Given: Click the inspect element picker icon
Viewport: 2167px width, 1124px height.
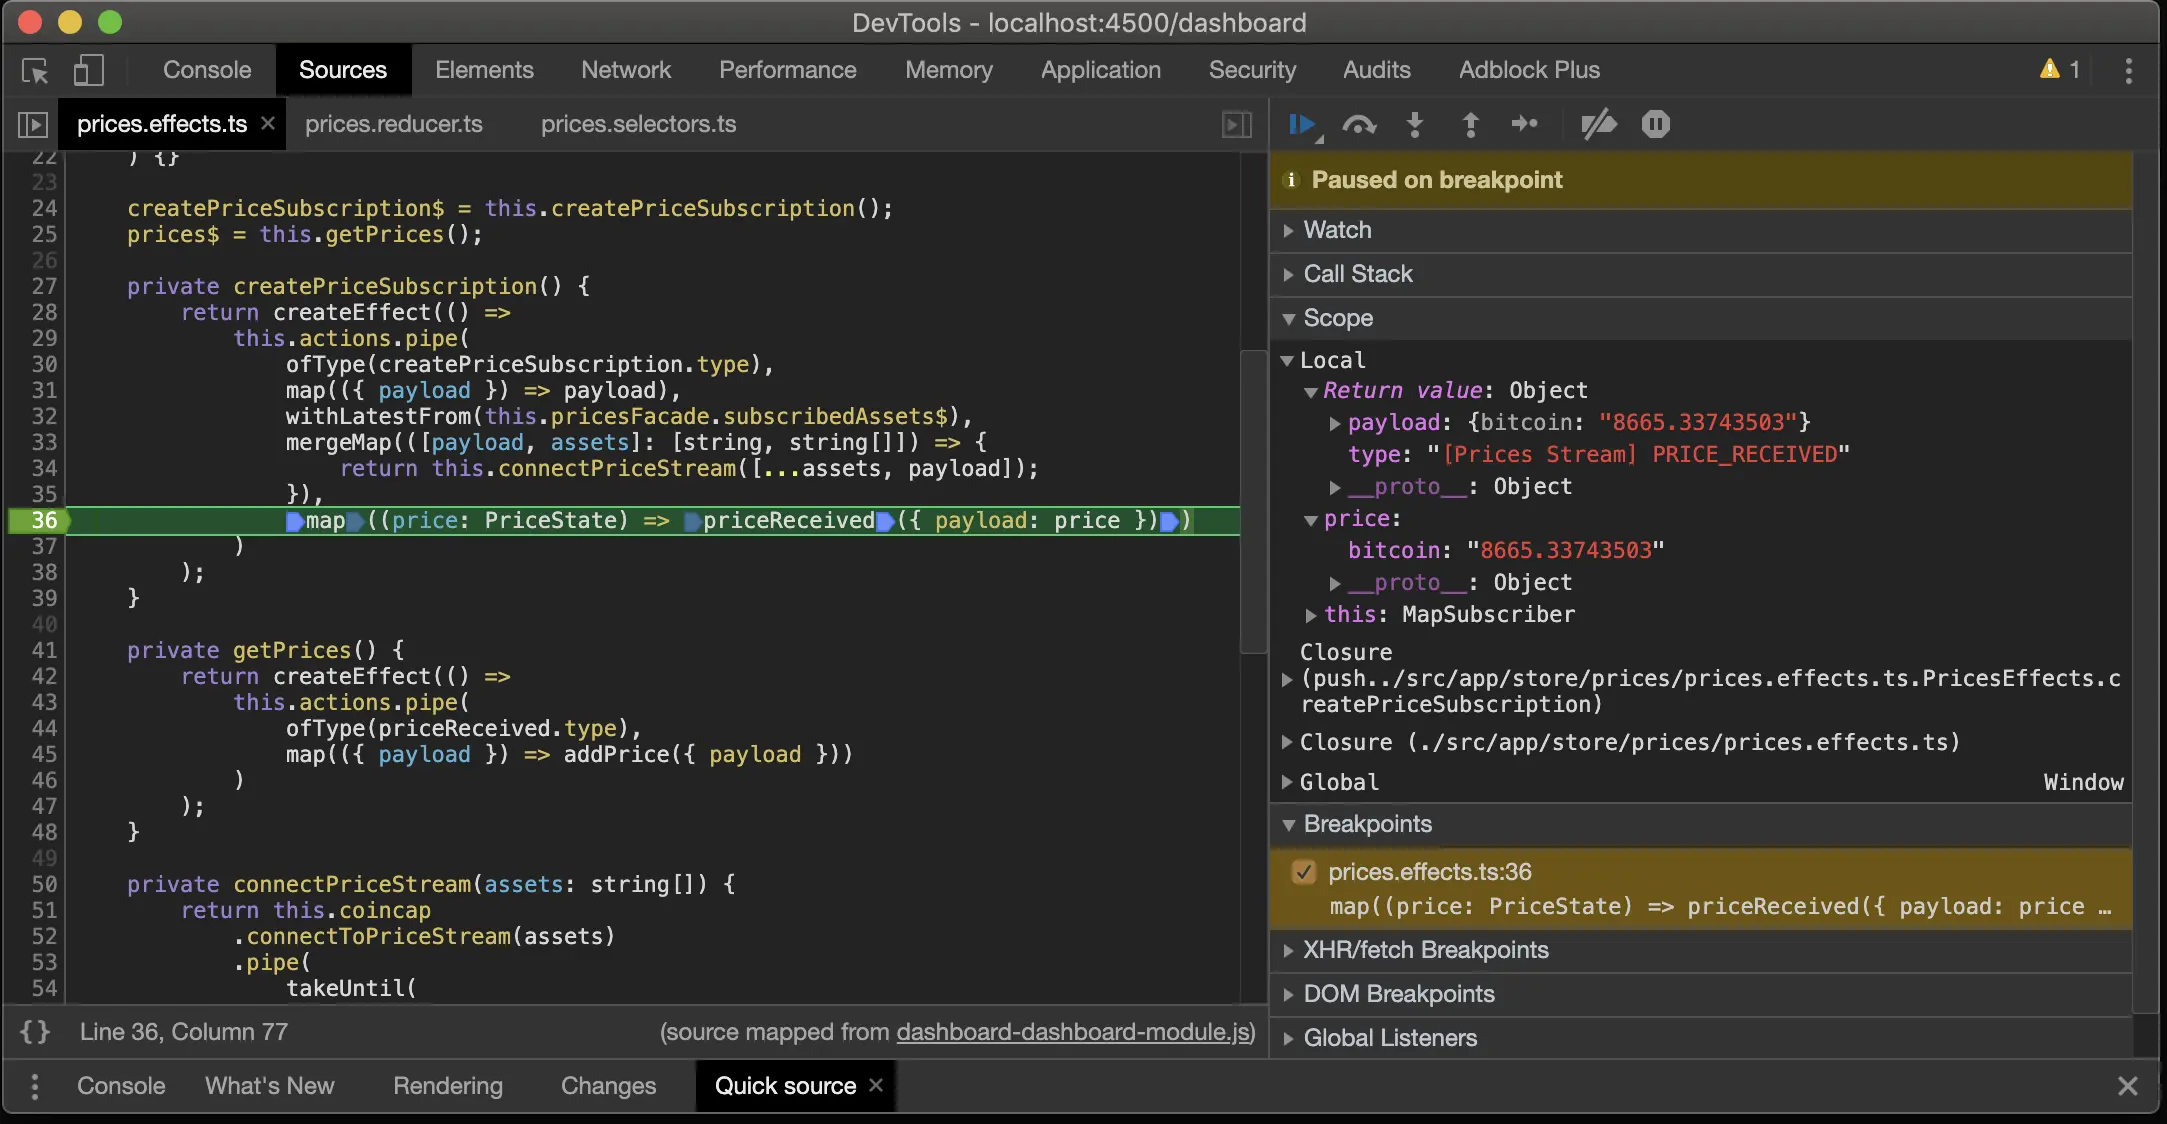Looking at the screenshot, I should [35, 70].
